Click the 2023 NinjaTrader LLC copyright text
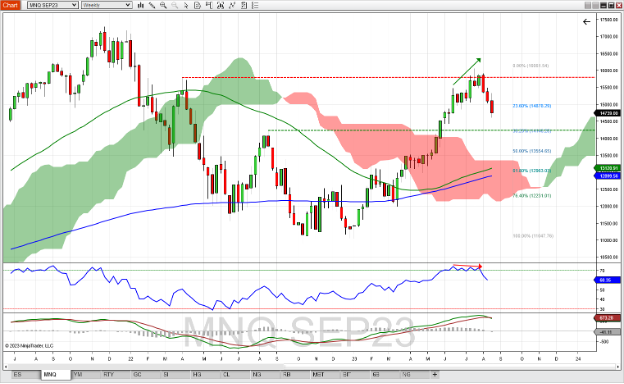 click(x=29, y=346)
